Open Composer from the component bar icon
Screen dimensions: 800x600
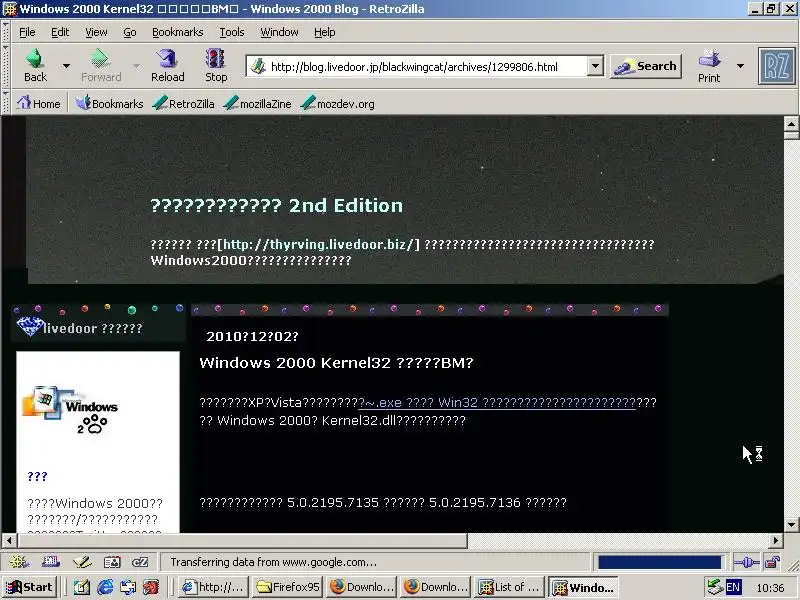coord(82,562)
